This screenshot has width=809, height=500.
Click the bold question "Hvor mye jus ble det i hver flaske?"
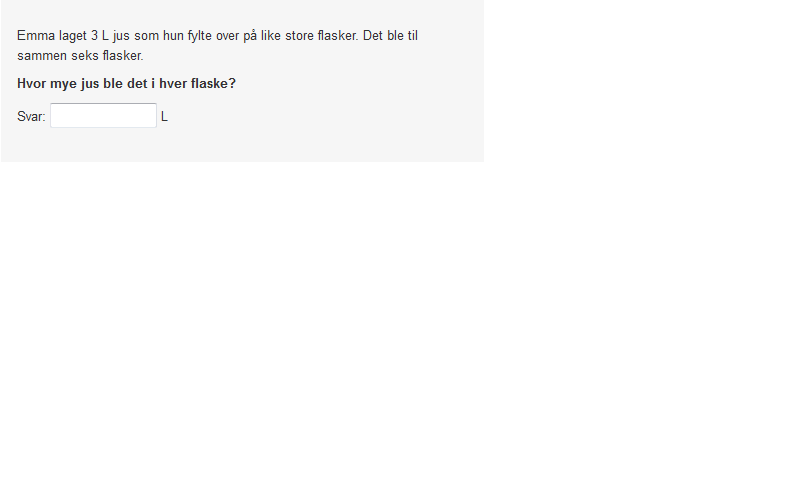(126, 84)
